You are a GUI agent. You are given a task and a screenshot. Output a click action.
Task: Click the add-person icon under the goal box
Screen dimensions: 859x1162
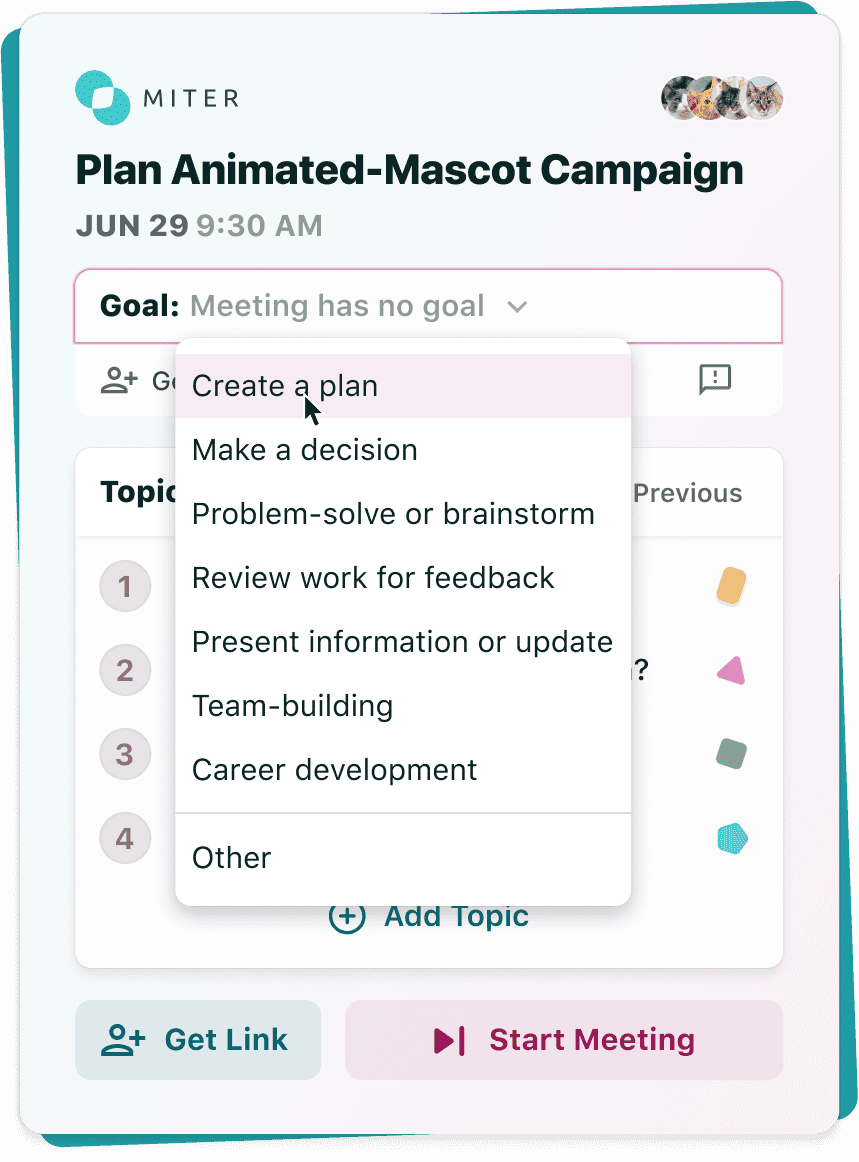coord(119,380)
